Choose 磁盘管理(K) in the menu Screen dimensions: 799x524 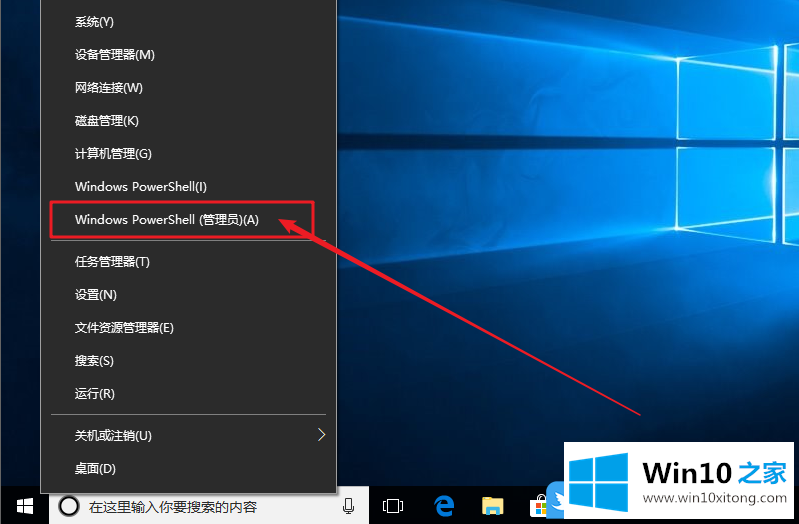pos(189,121)
